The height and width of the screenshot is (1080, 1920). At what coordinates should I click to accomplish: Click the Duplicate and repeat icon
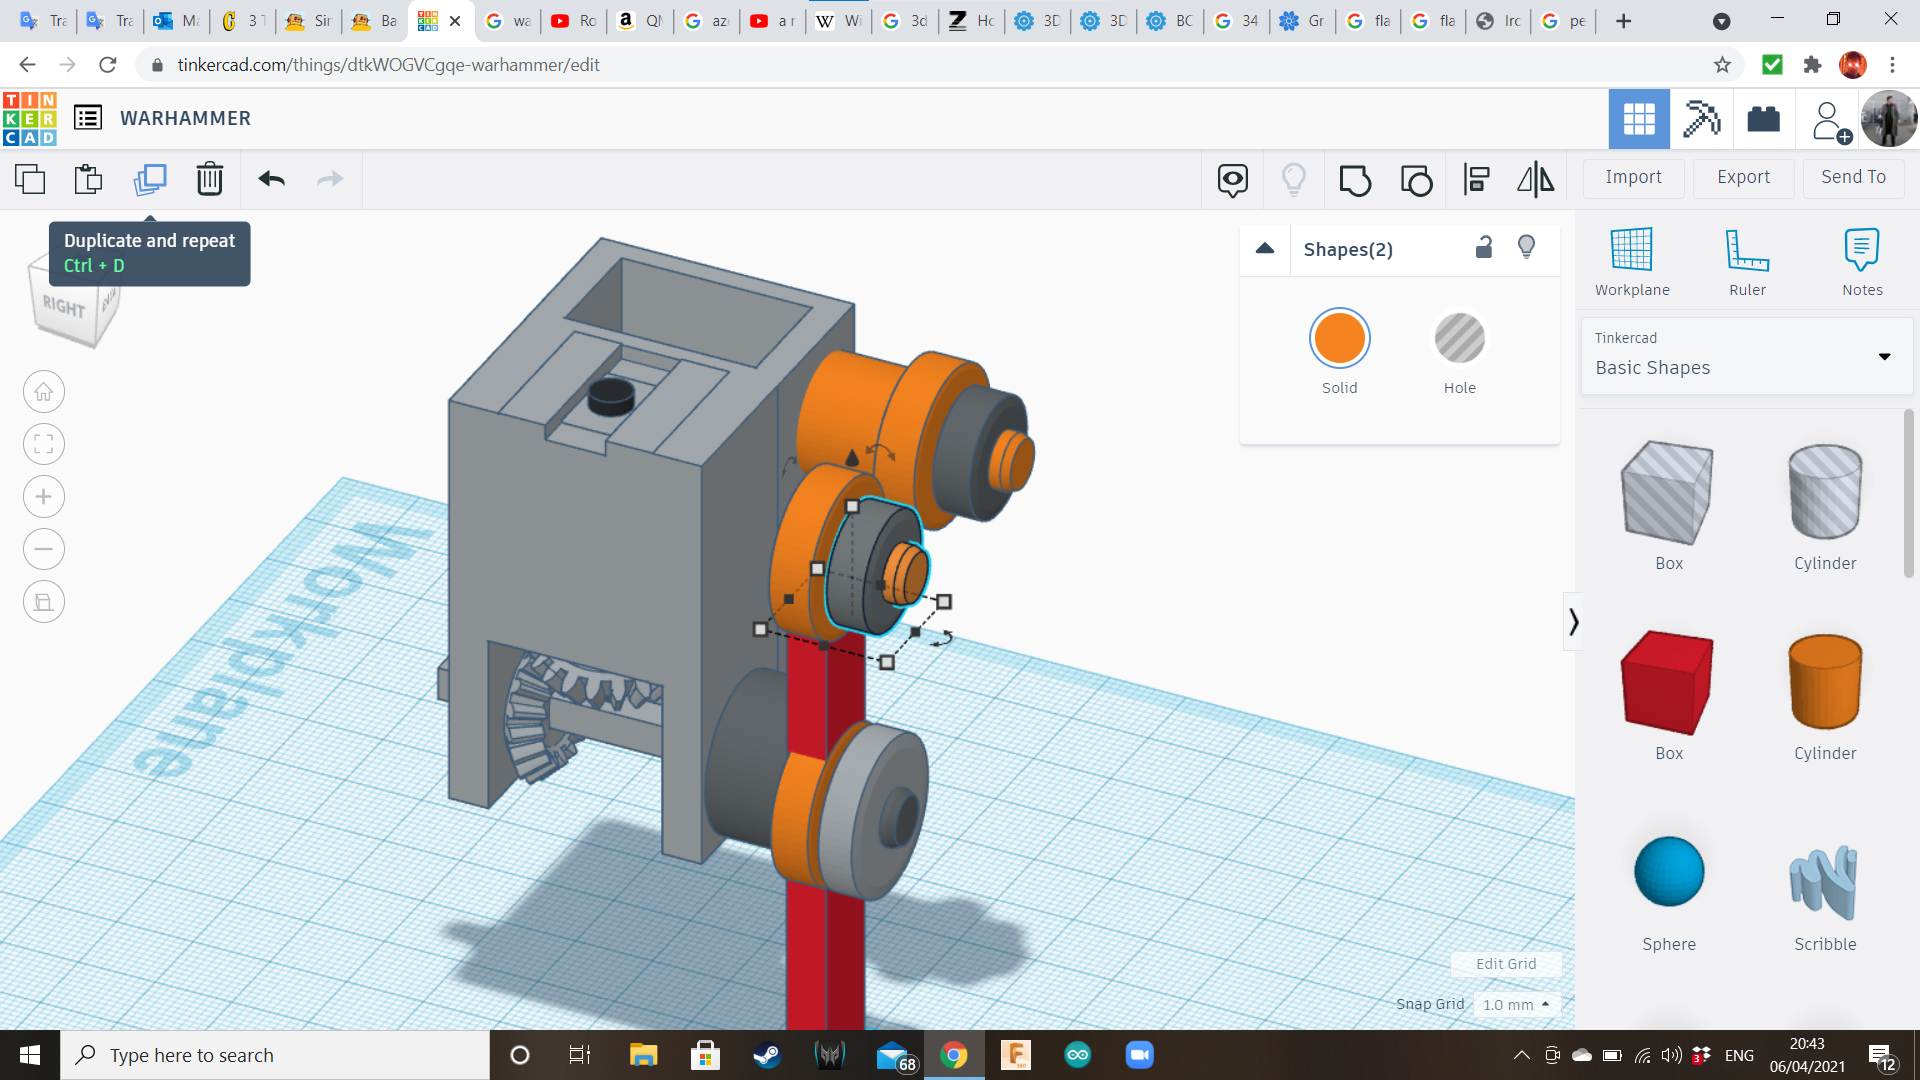pos(150,179)
